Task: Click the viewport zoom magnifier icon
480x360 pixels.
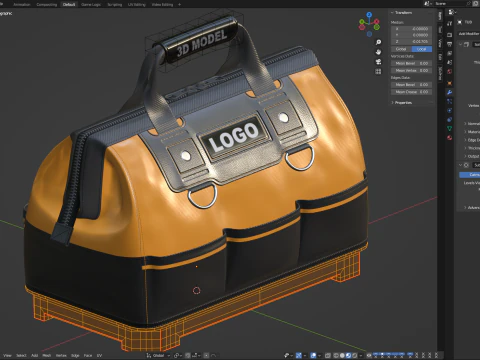Action: pos(378,42)
